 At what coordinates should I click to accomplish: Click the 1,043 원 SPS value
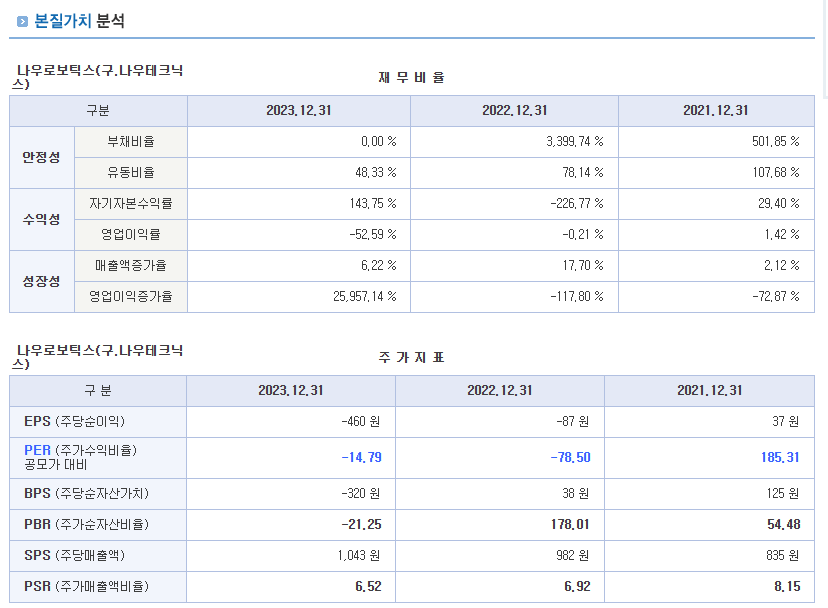pyautogui.click(x=359, y=556)
